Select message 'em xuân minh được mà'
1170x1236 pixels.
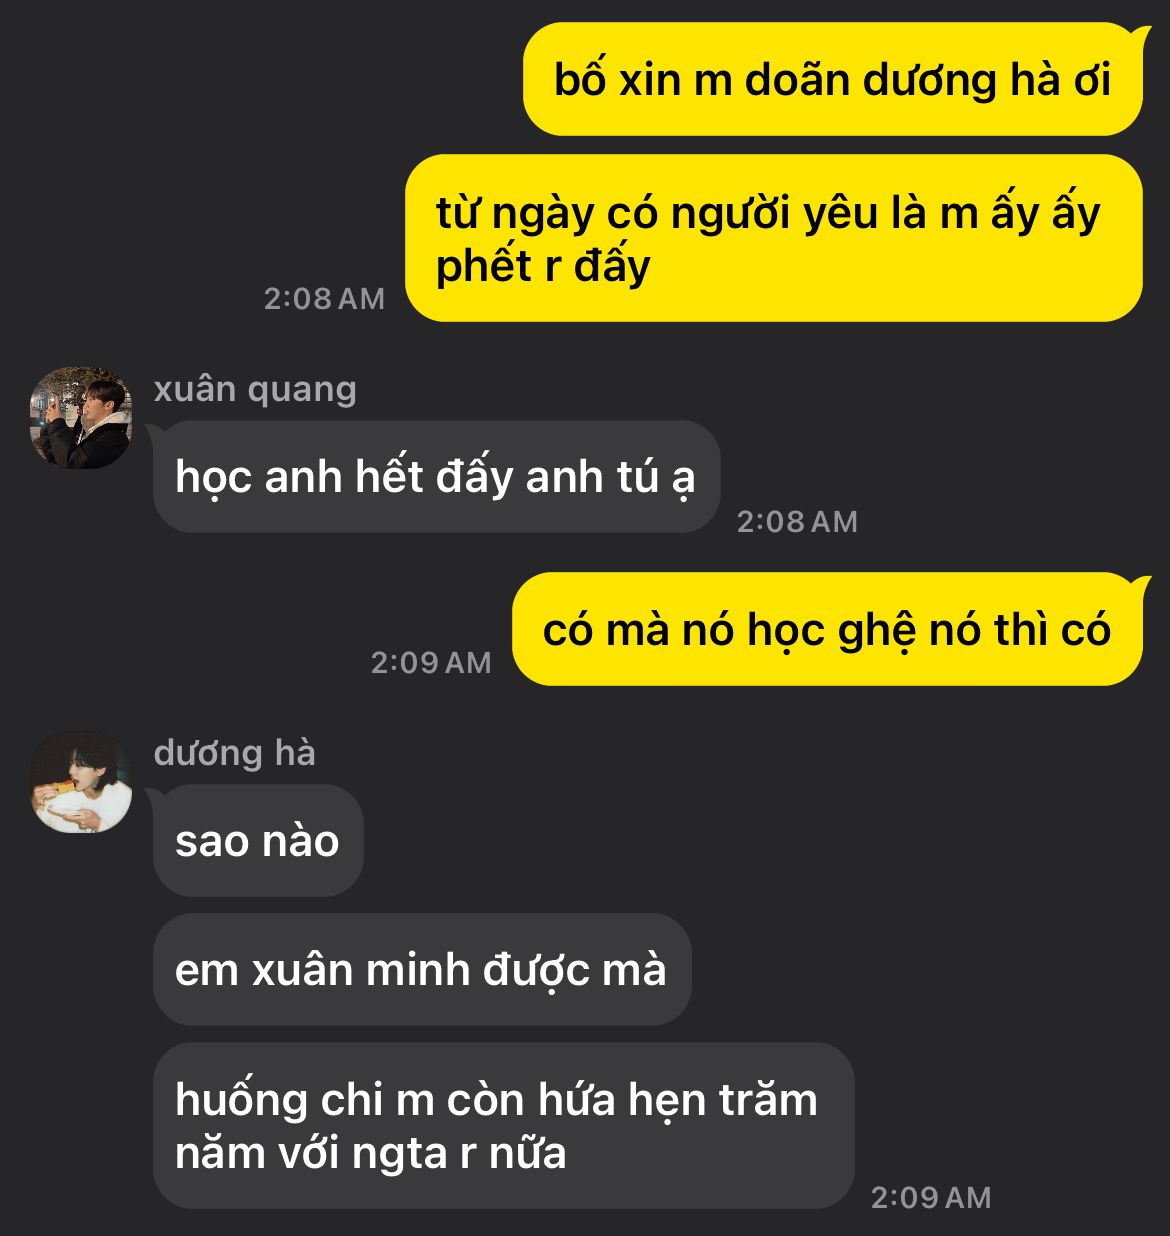click(422, 969)
